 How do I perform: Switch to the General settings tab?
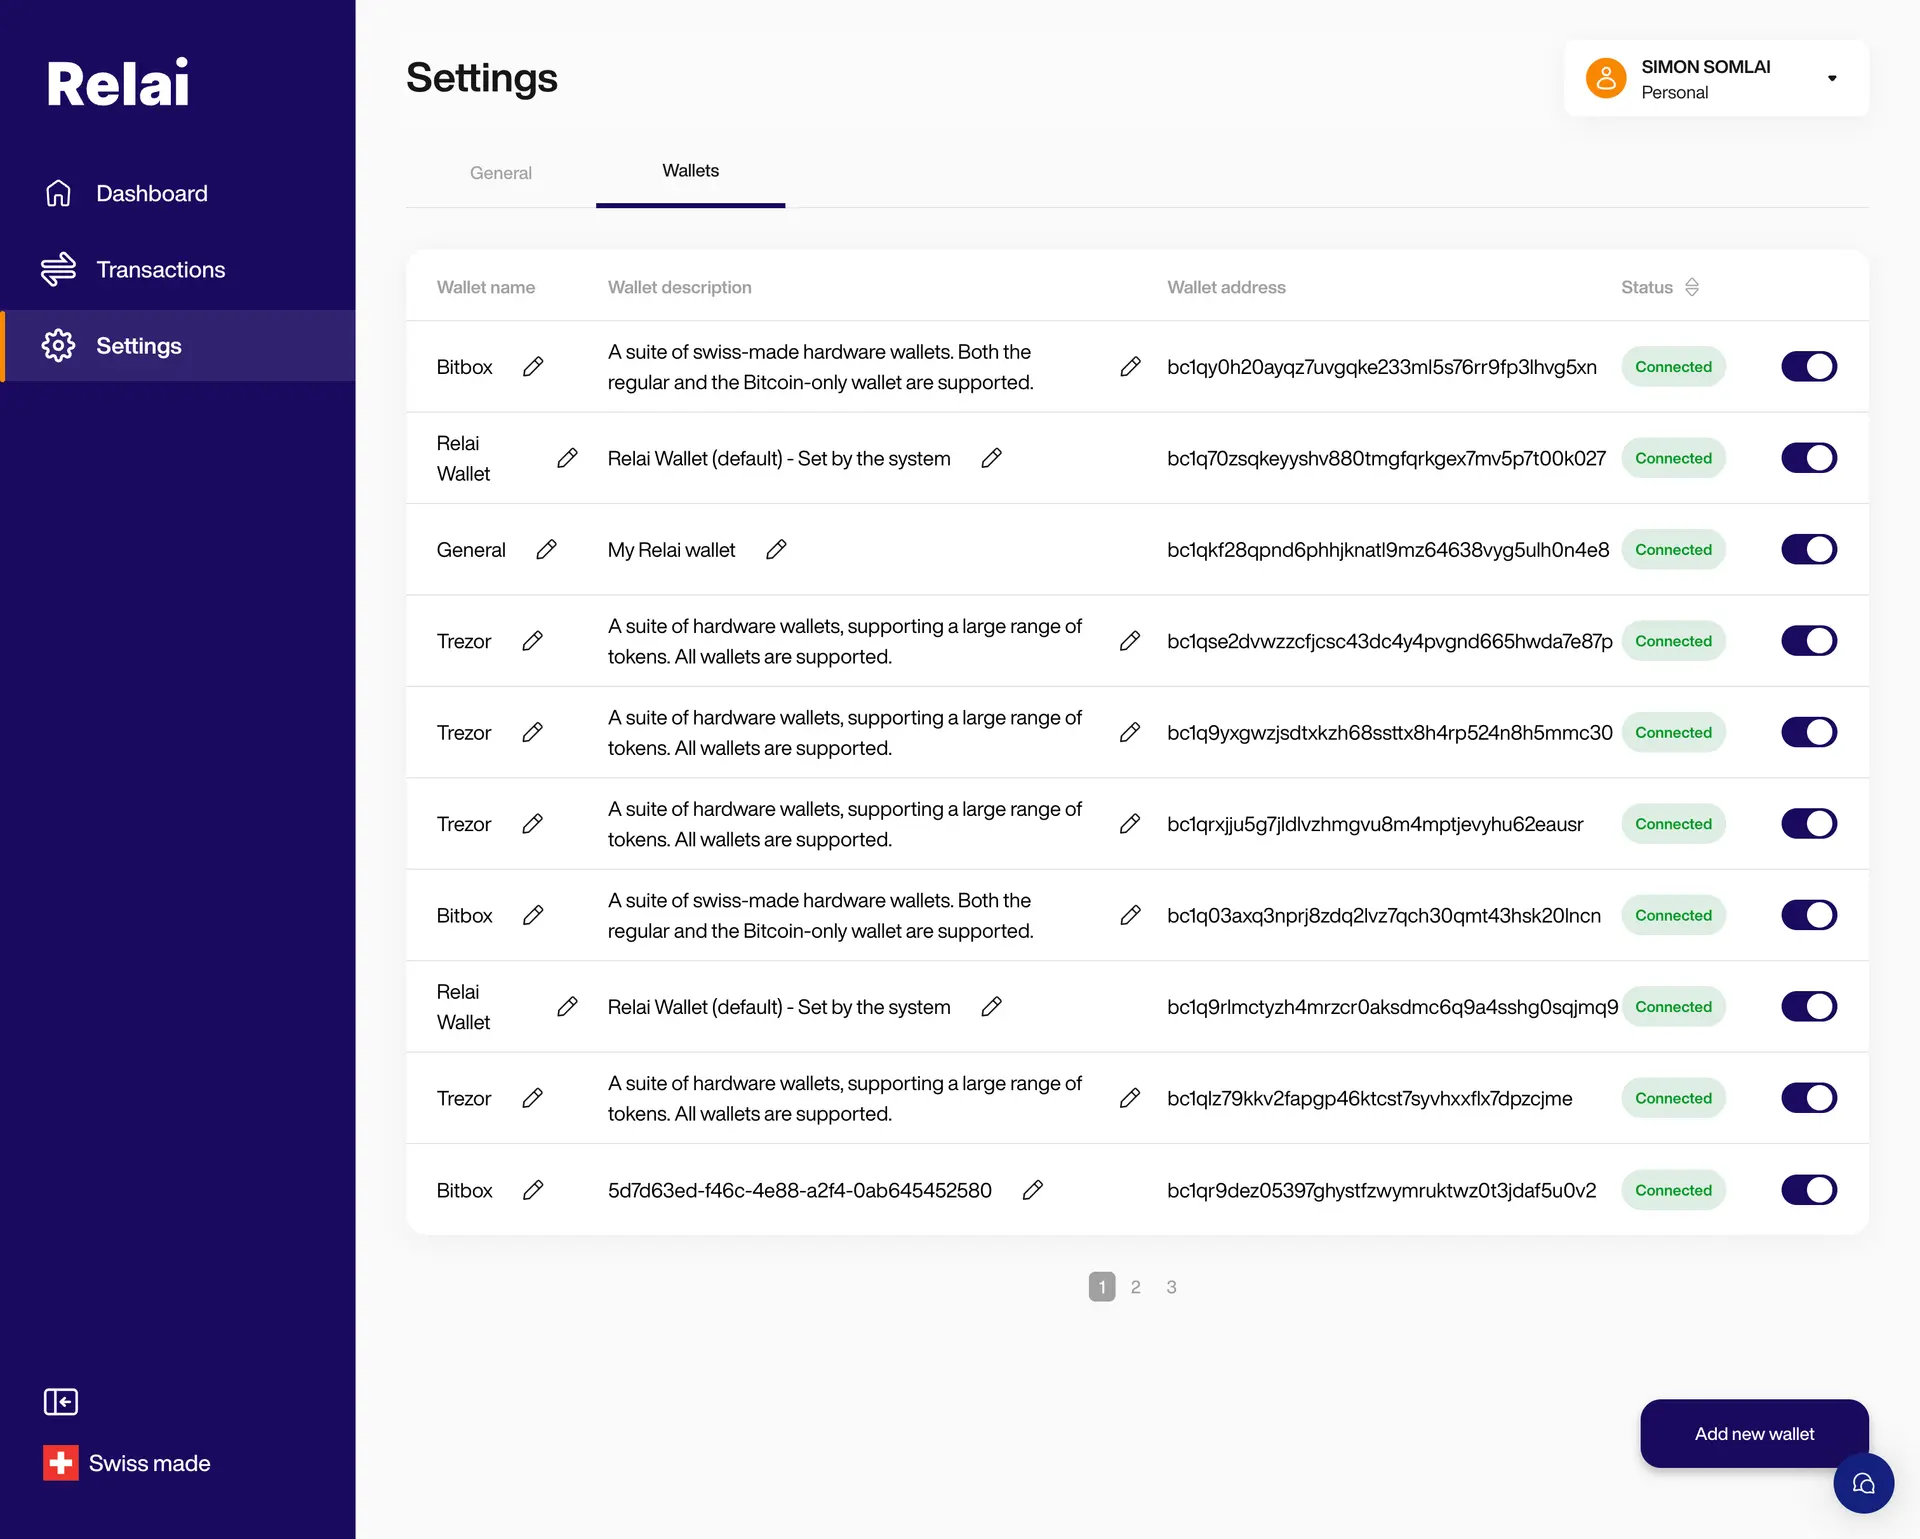[x=500, y=173]
